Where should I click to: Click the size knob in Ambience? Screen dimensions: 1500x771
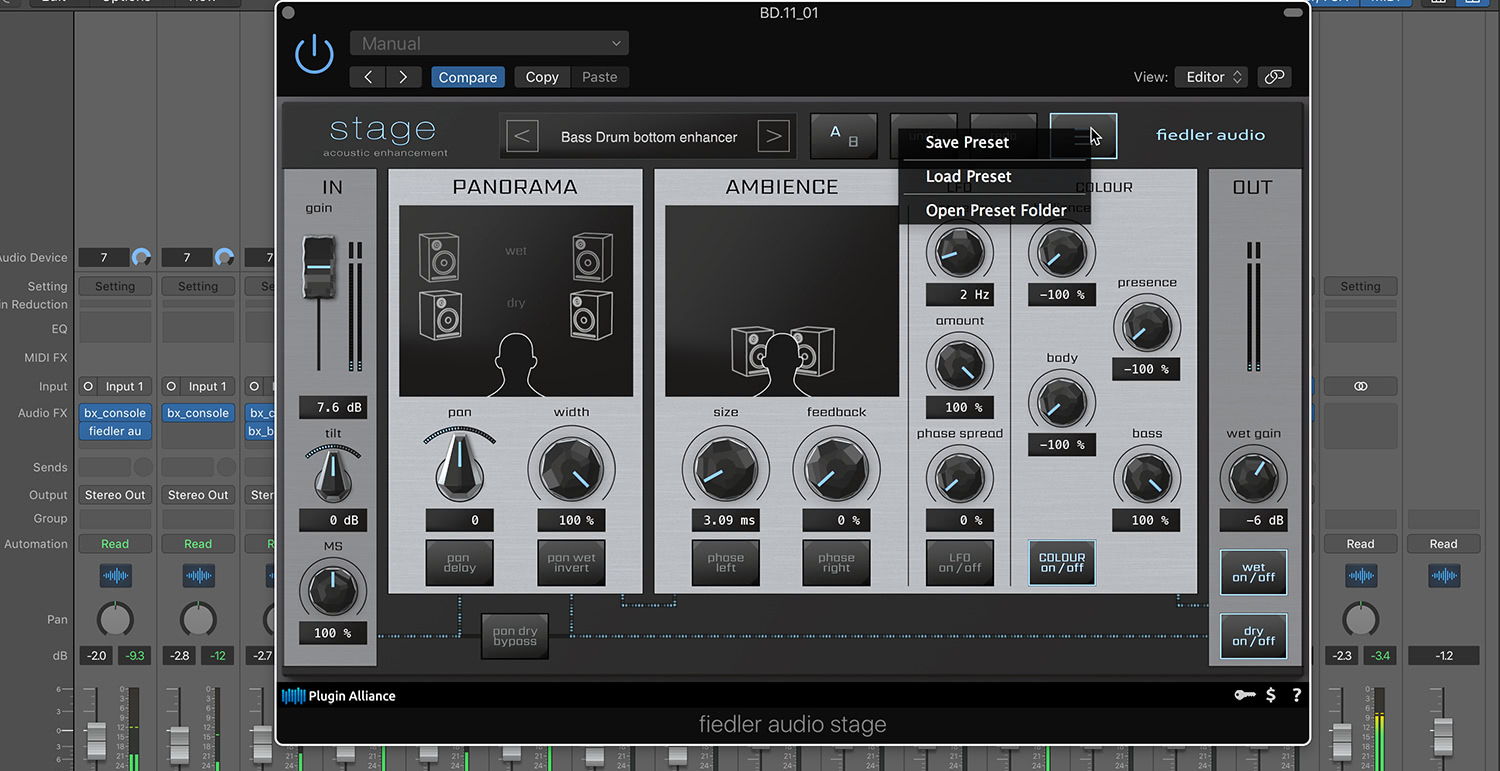pos(726,469)
